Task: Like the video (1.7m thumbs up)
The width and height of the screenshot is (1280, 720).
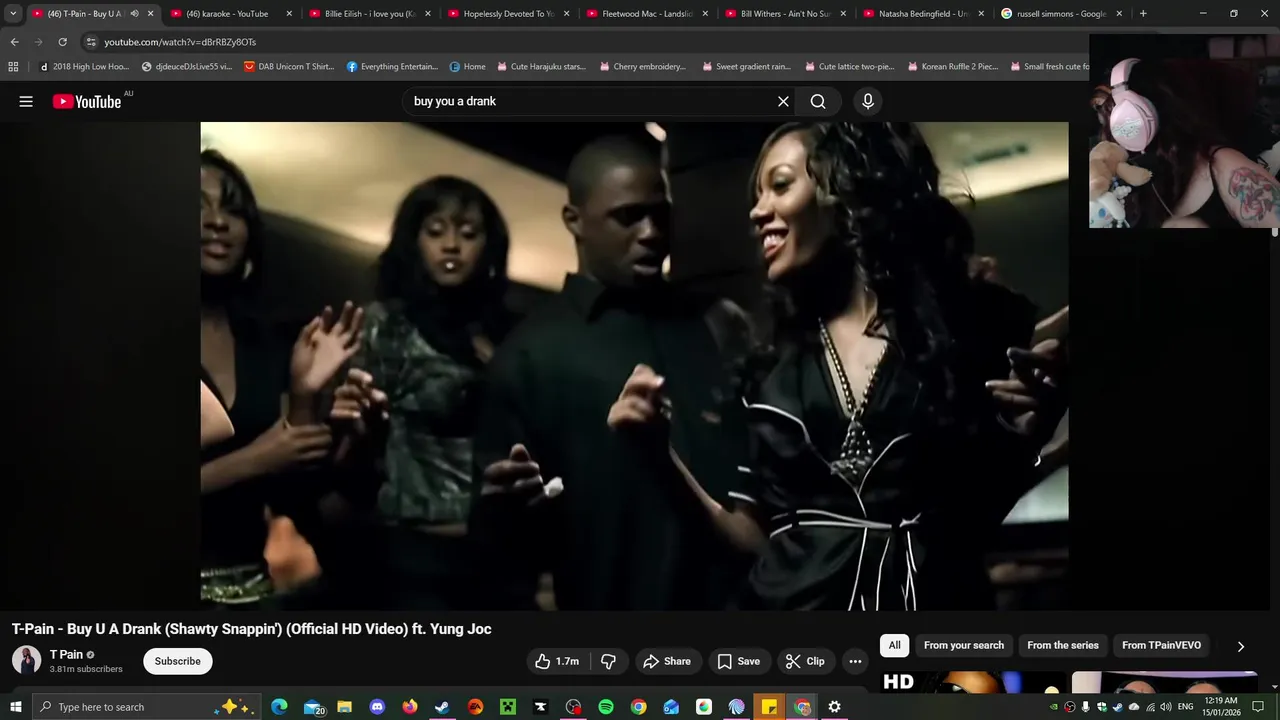Action: click(558, 661)
